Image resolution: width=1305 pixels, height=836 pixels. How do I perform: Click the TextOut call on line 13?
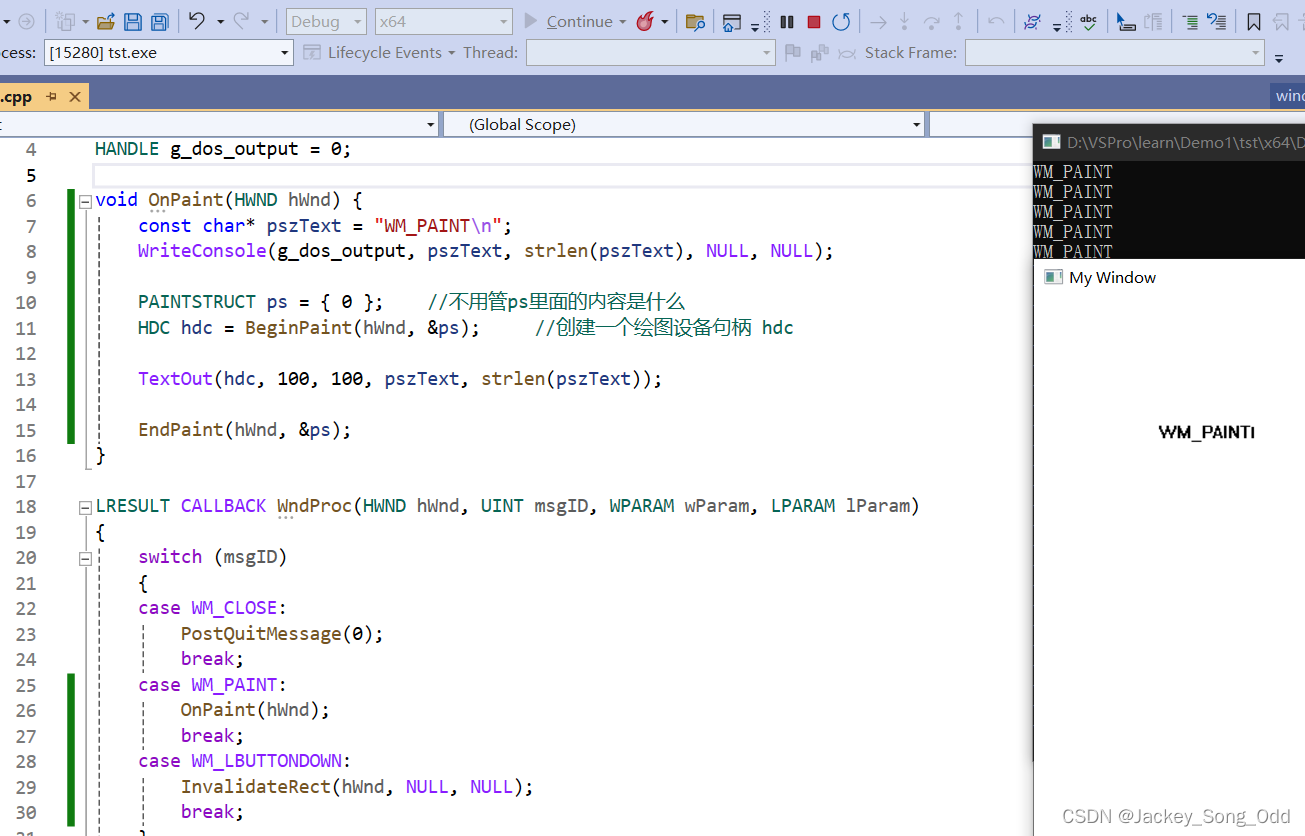click(x=400, y=379)
